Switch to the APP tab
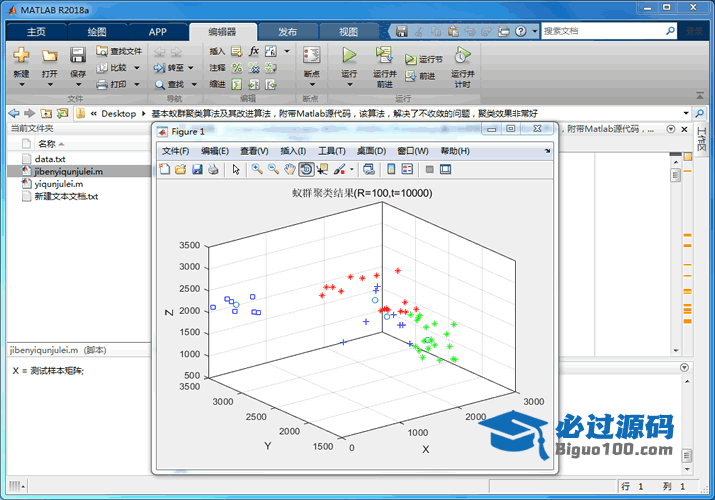 coord(157,31)
